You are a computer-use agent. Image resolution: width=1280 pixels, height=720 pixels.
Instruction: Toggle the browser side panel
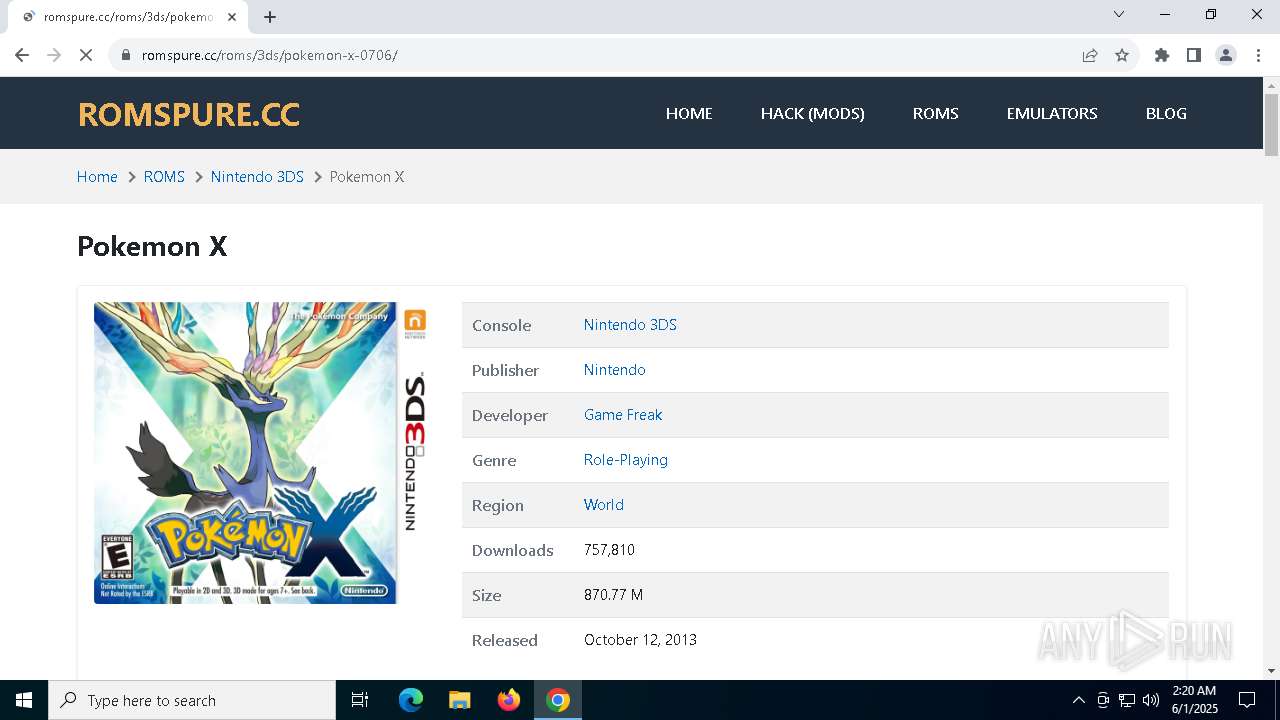click(1194, 55)
